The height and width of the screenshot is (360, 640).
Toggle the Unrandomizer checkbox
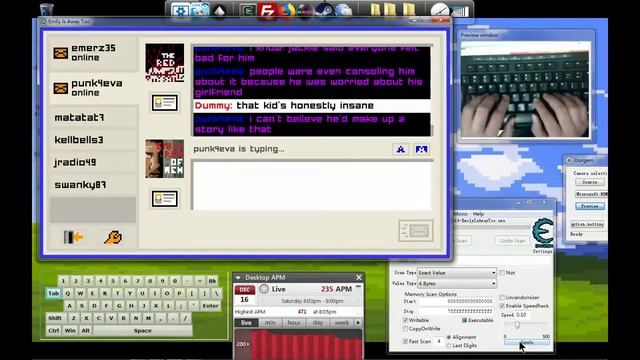coord(502,298)
